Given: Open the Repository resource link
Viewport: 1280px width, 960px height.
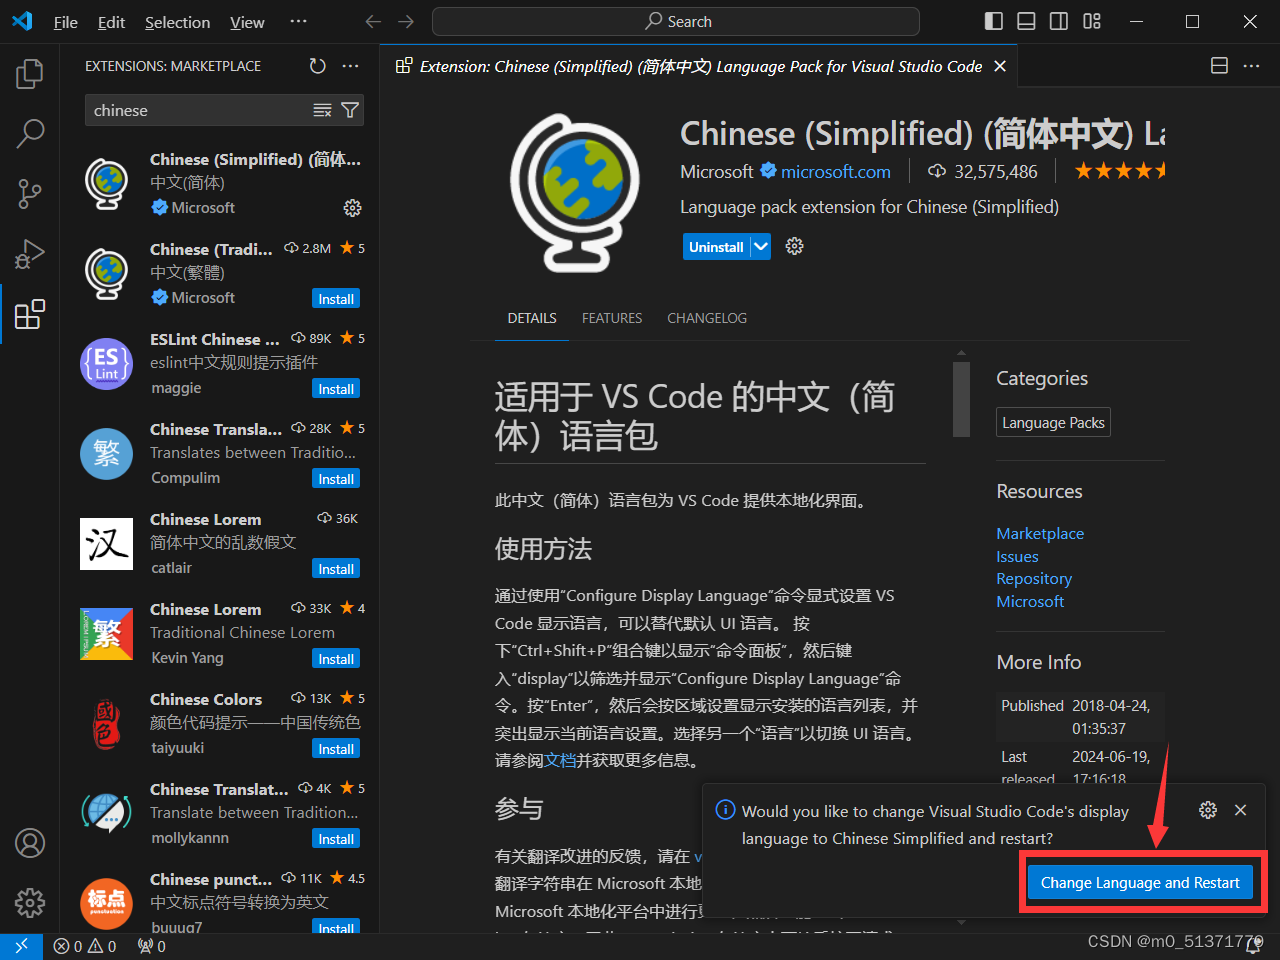Looking at the screenshot, I should pyautogui.click(x=1034, y=579).
